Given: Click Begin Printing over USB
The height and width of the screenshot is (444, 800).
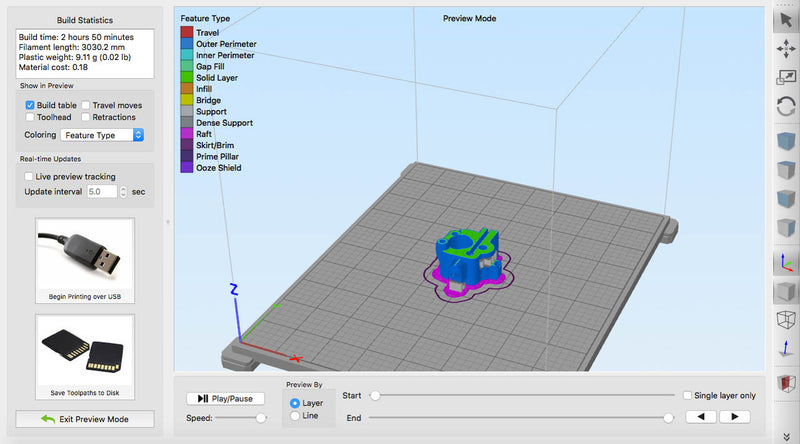Looking at the screenshot, I should (85, 262).
